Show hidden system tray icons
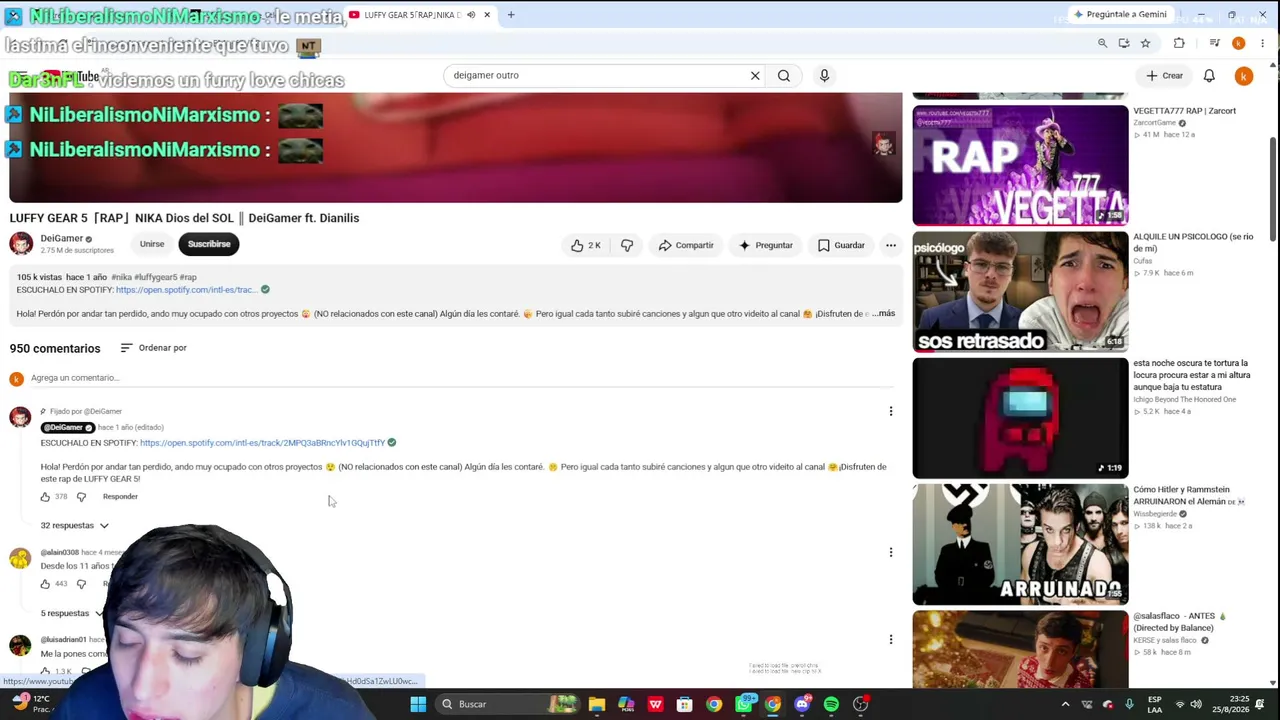This screenshot has width=1280, height=720. click(1065, 704)
